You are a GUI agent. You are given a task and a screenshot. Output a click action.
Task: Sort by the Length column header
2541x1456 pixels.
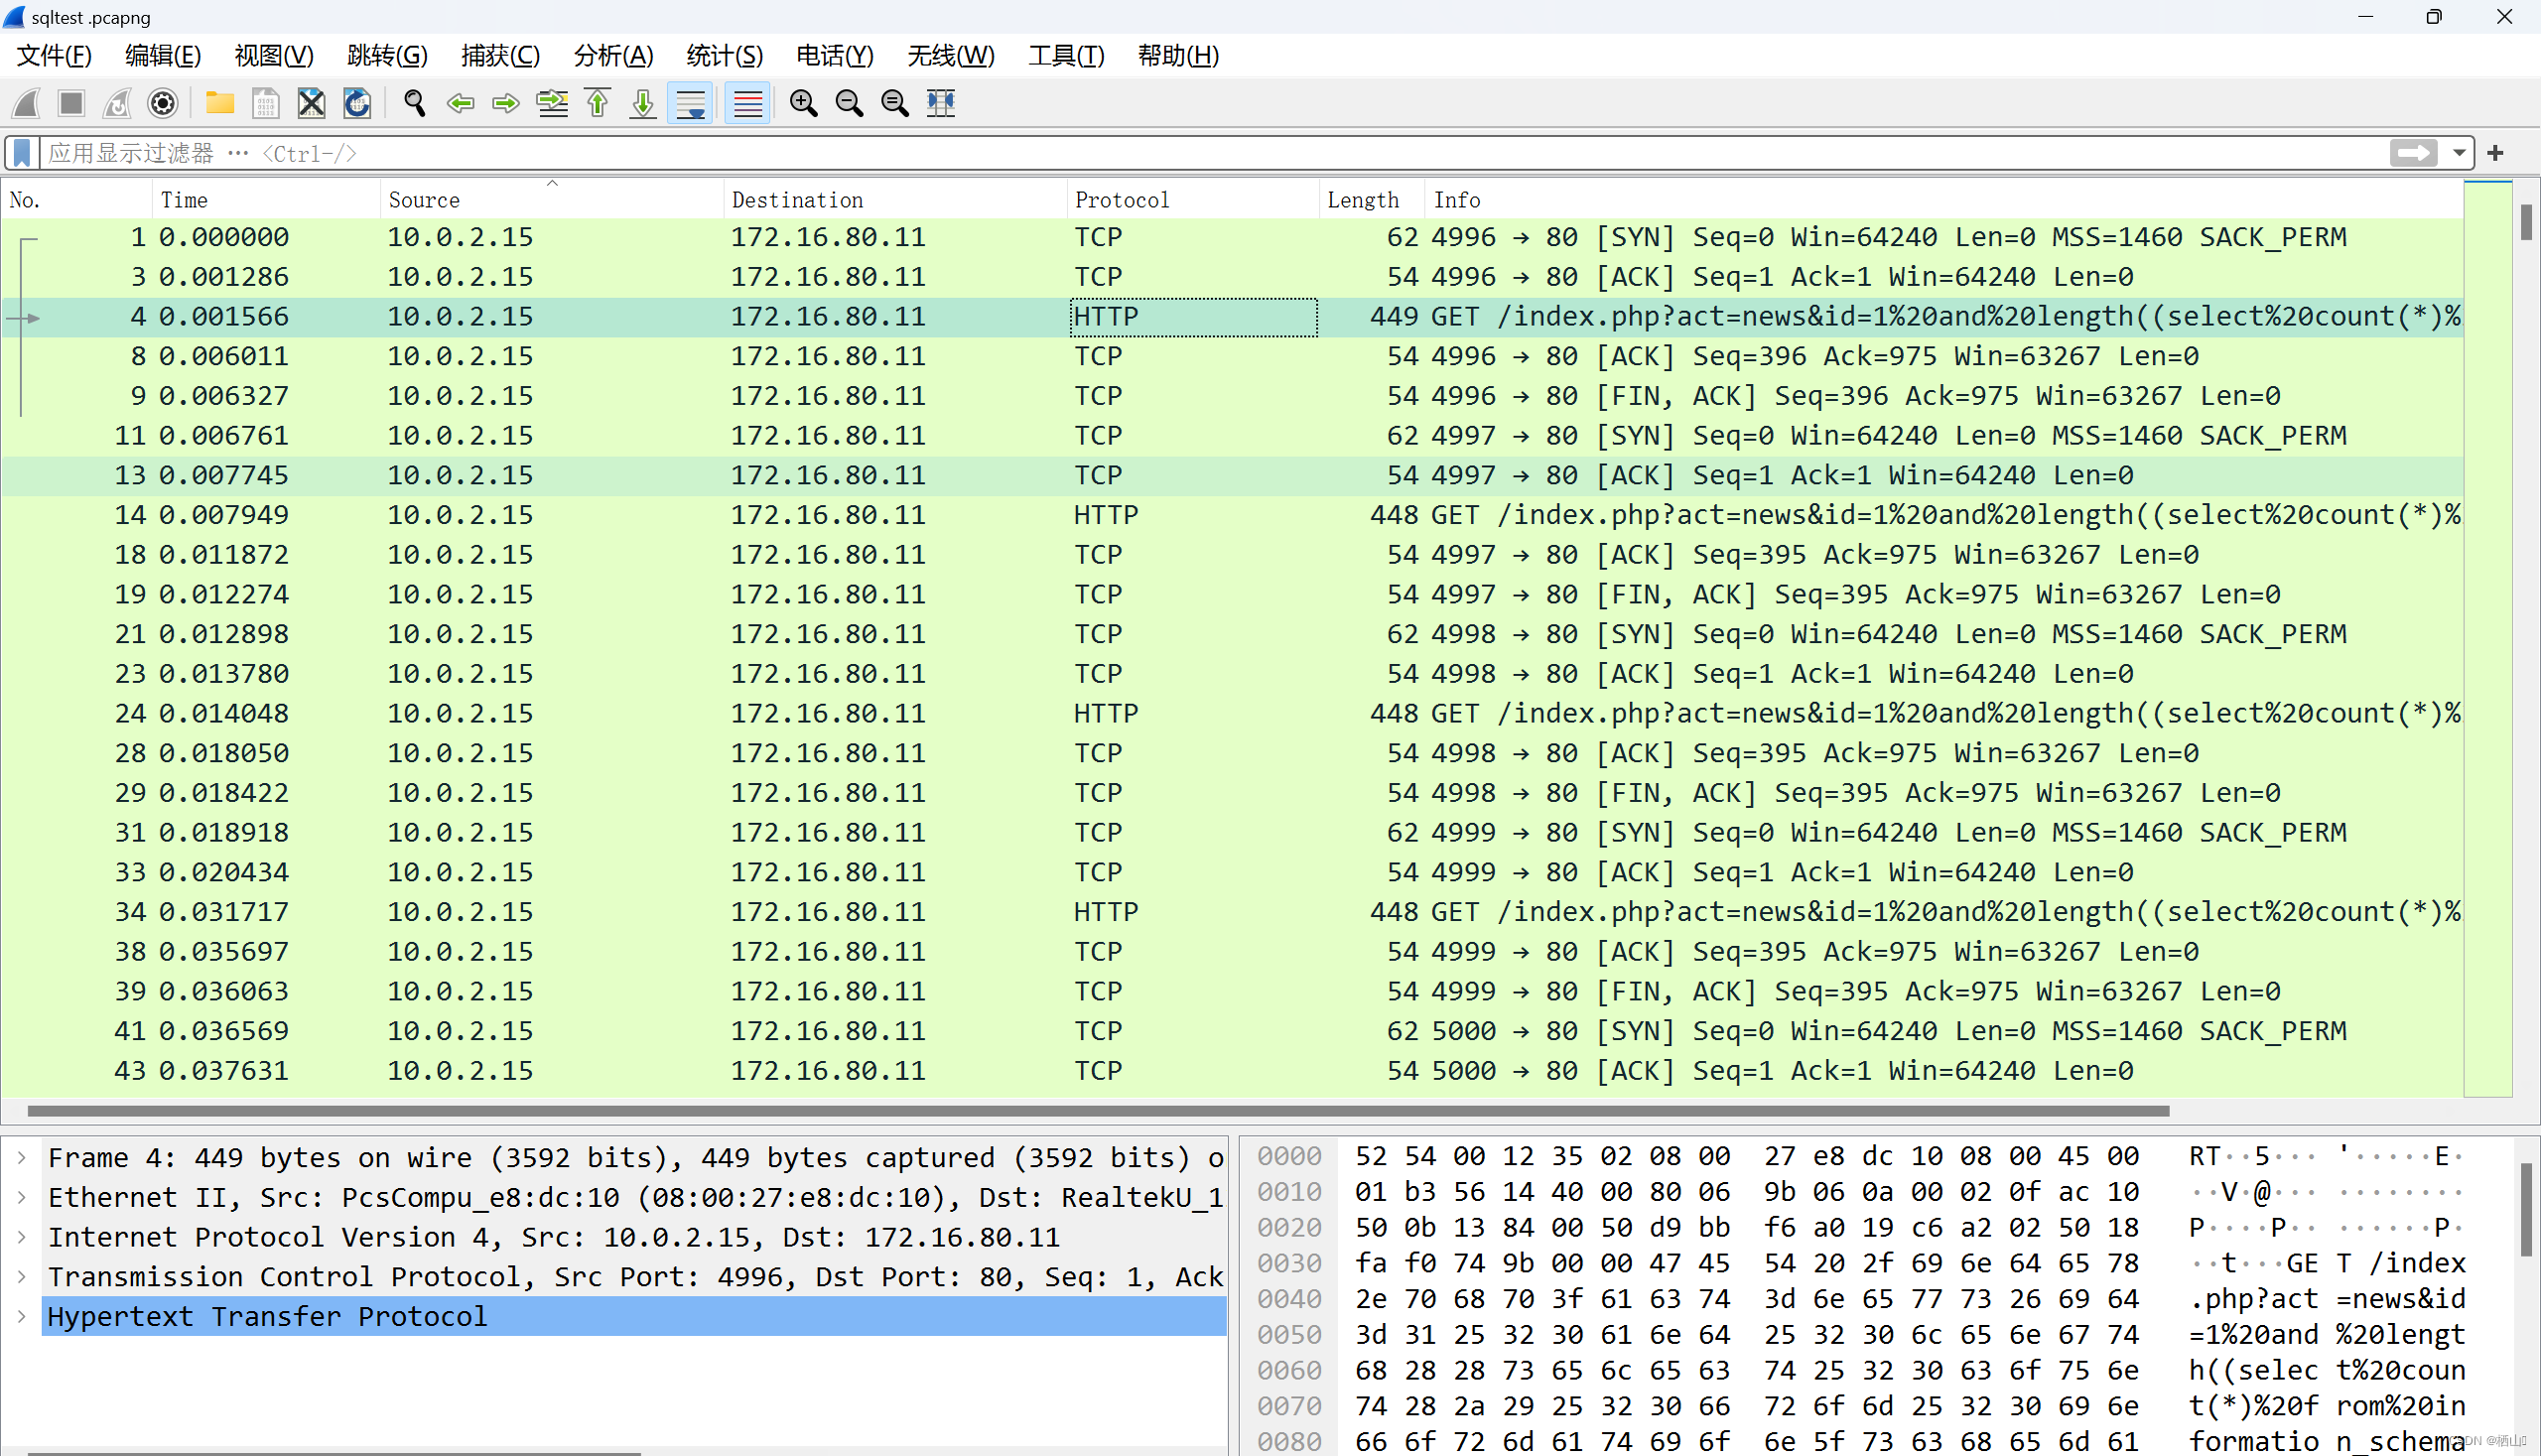click(1371, 200)
